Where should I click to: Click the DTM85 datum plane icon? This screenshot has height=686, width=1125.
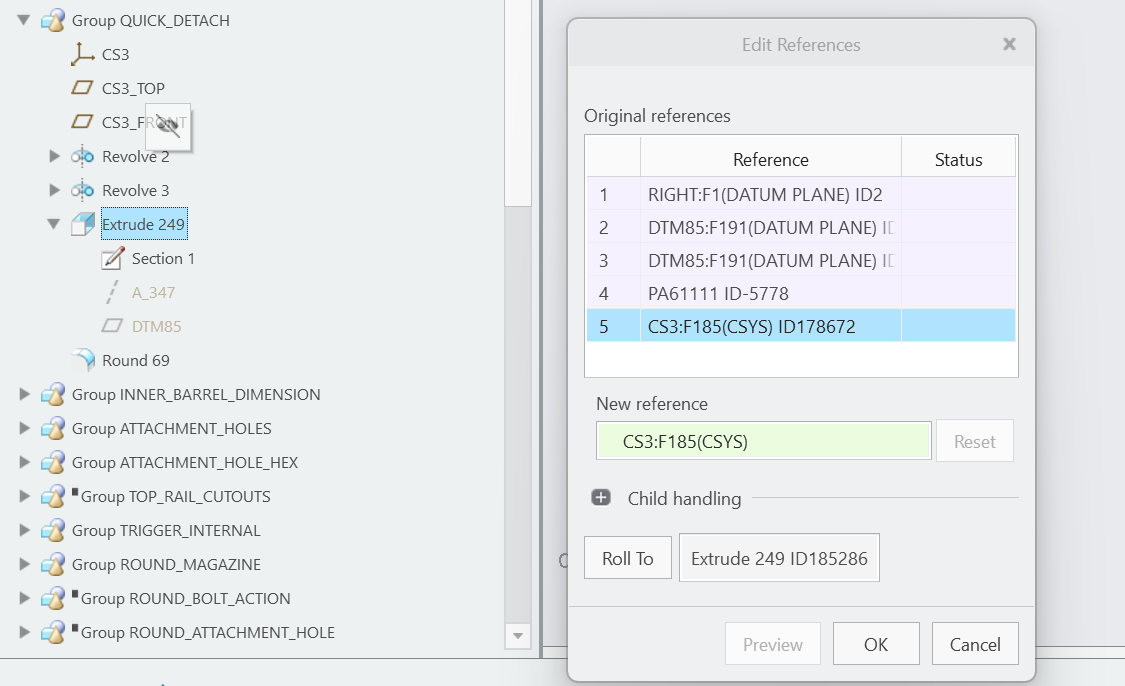tap(112, 326)
